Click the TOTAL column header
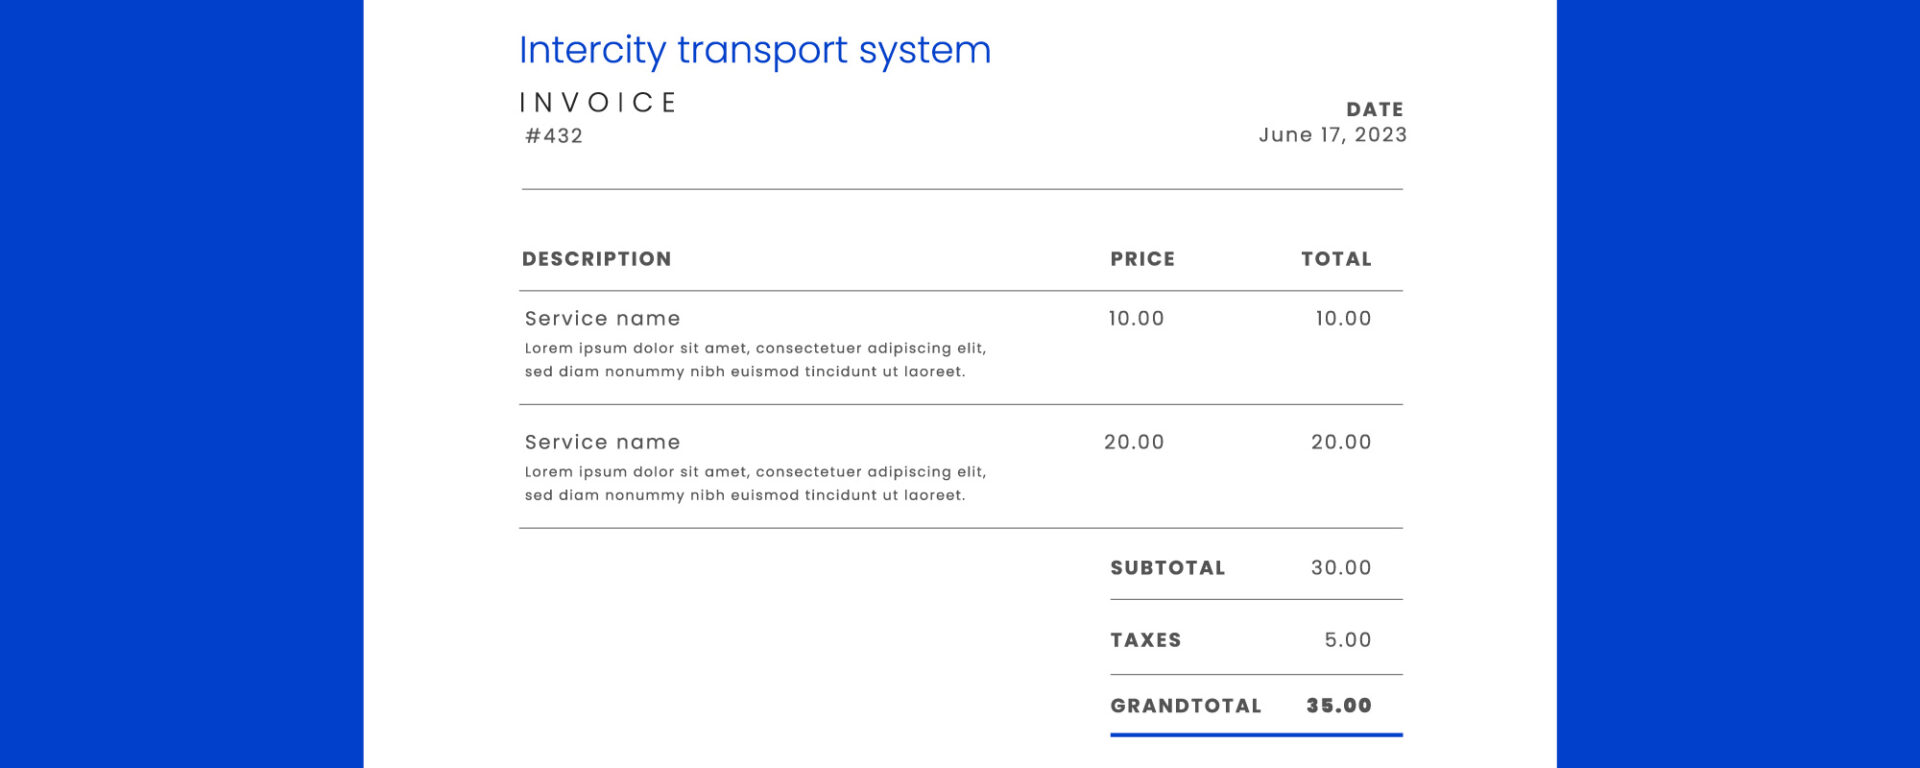Viewport: 1920px width, 768px height. (1336, 259)
